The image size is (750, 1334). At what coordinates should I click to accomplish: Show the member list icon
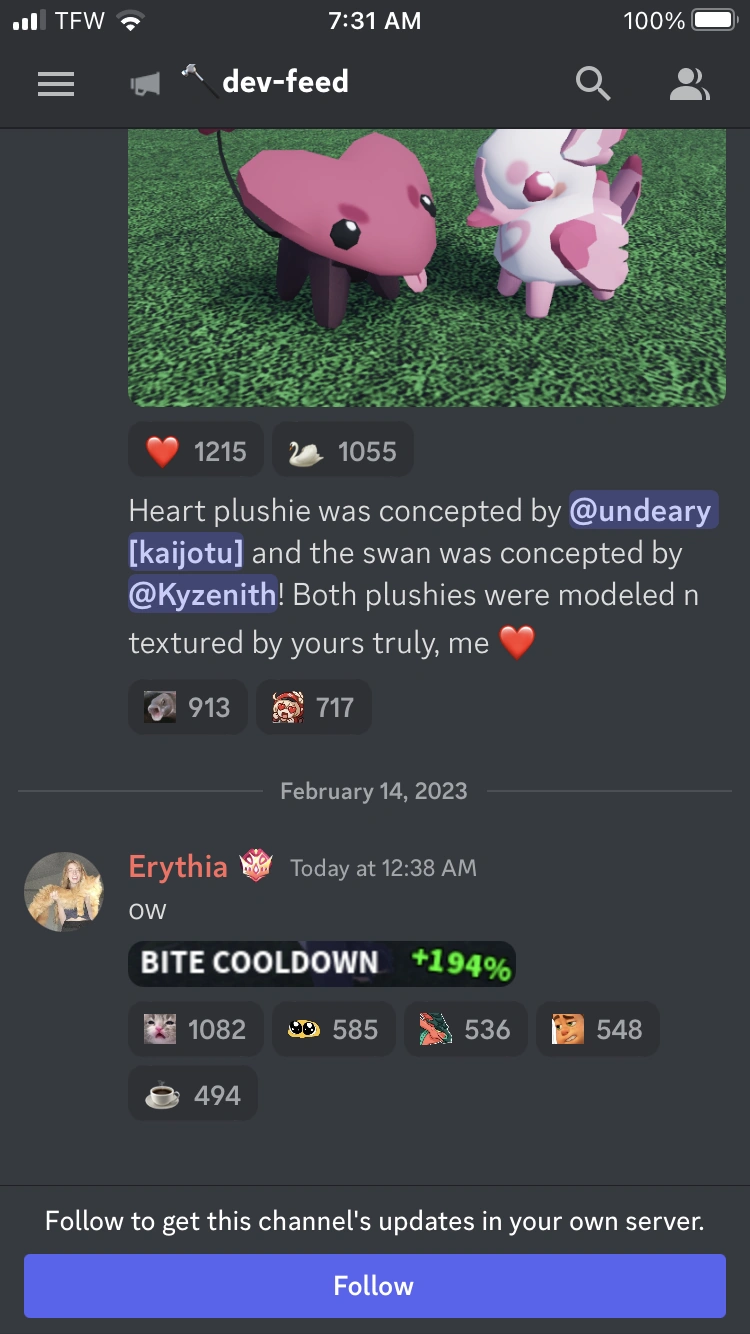[689, 84]
